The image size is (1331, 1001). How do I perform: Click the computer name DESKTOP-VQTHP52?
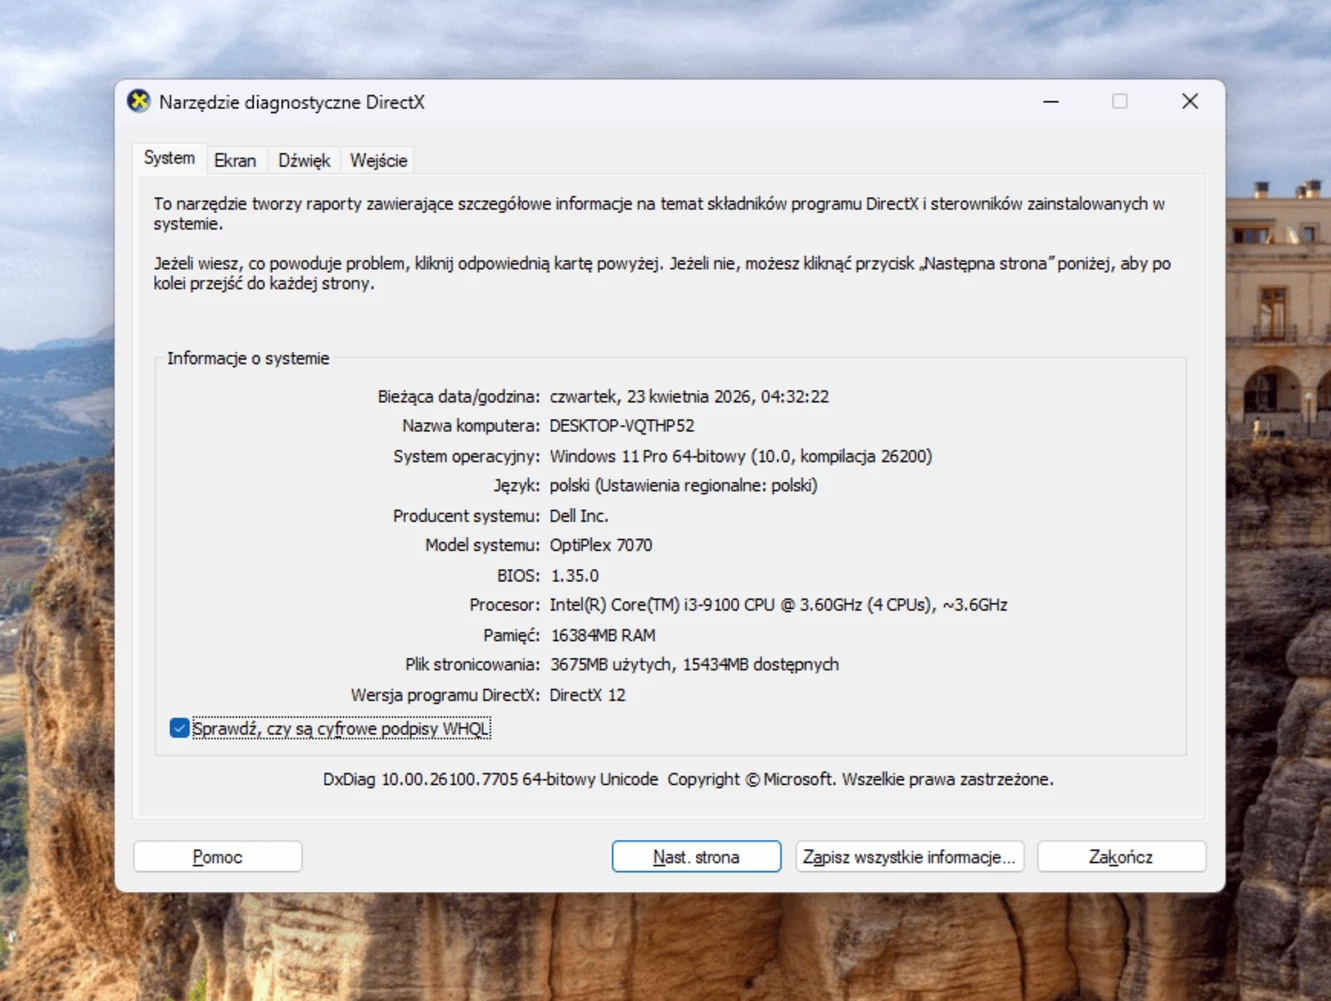(621, 426)
